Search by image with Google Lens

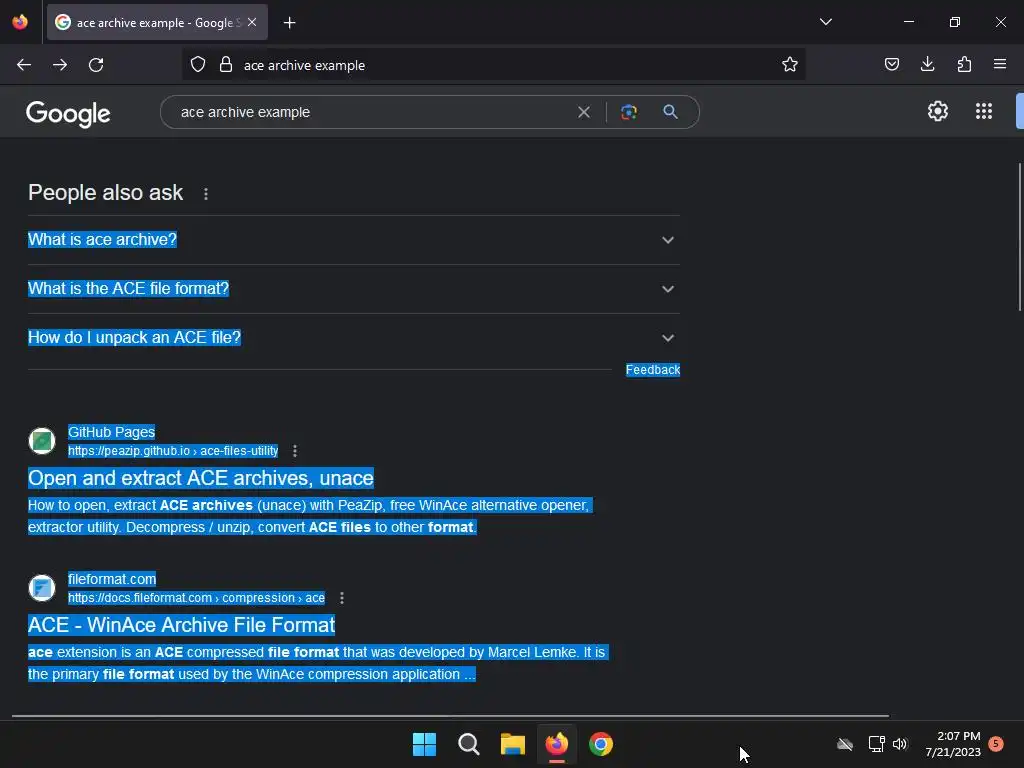click(629, 112)
